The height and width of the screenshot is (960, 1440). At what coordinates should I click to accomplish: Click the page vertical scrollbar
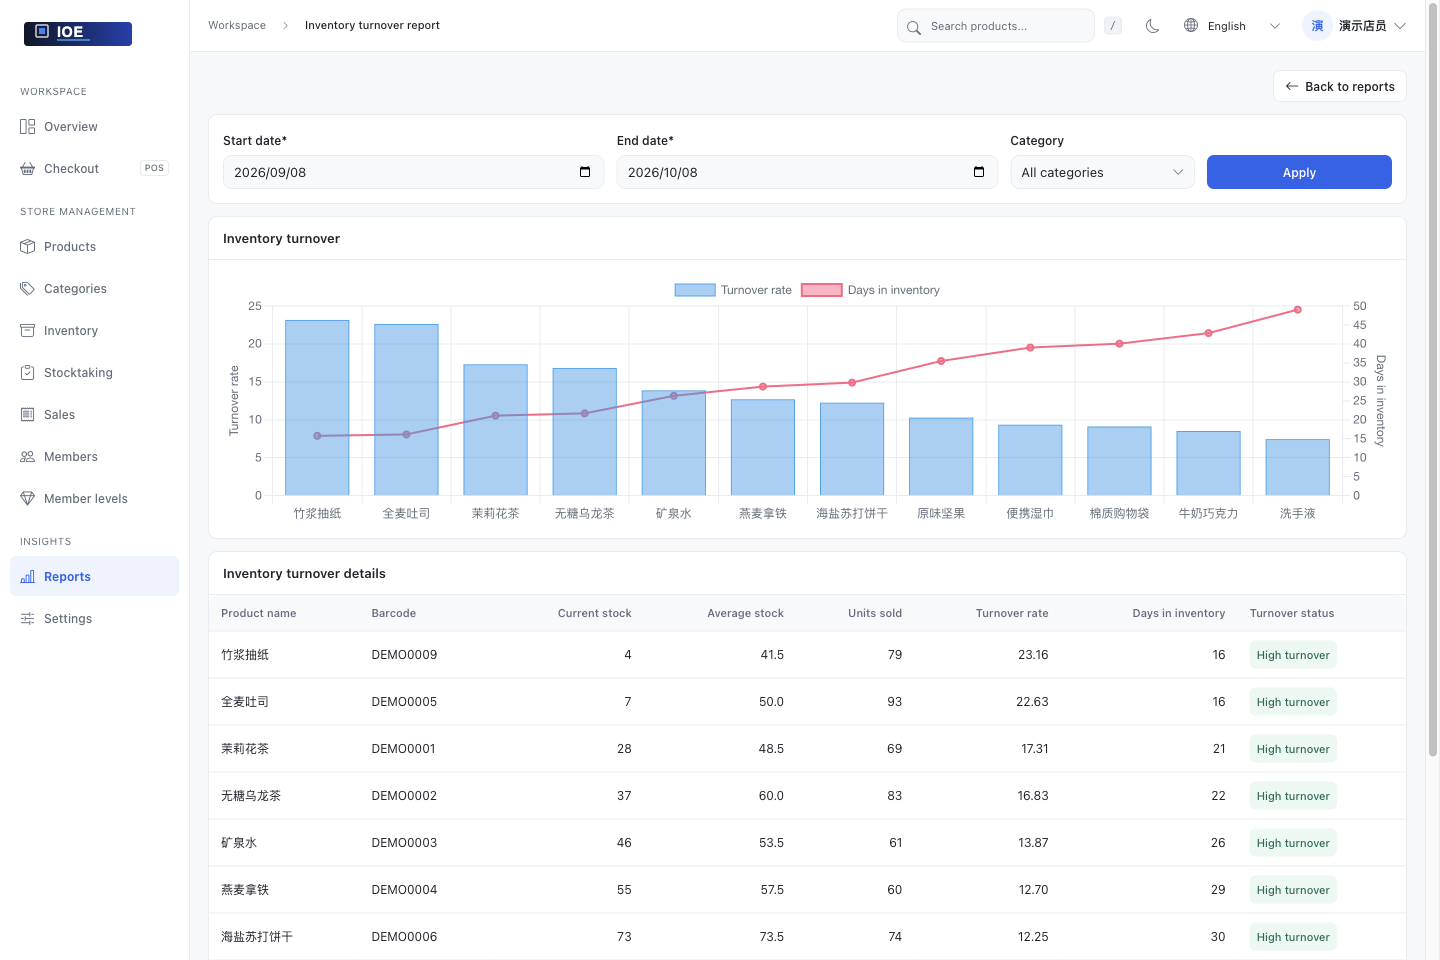pyautogui.click(x=1433, y=380)
